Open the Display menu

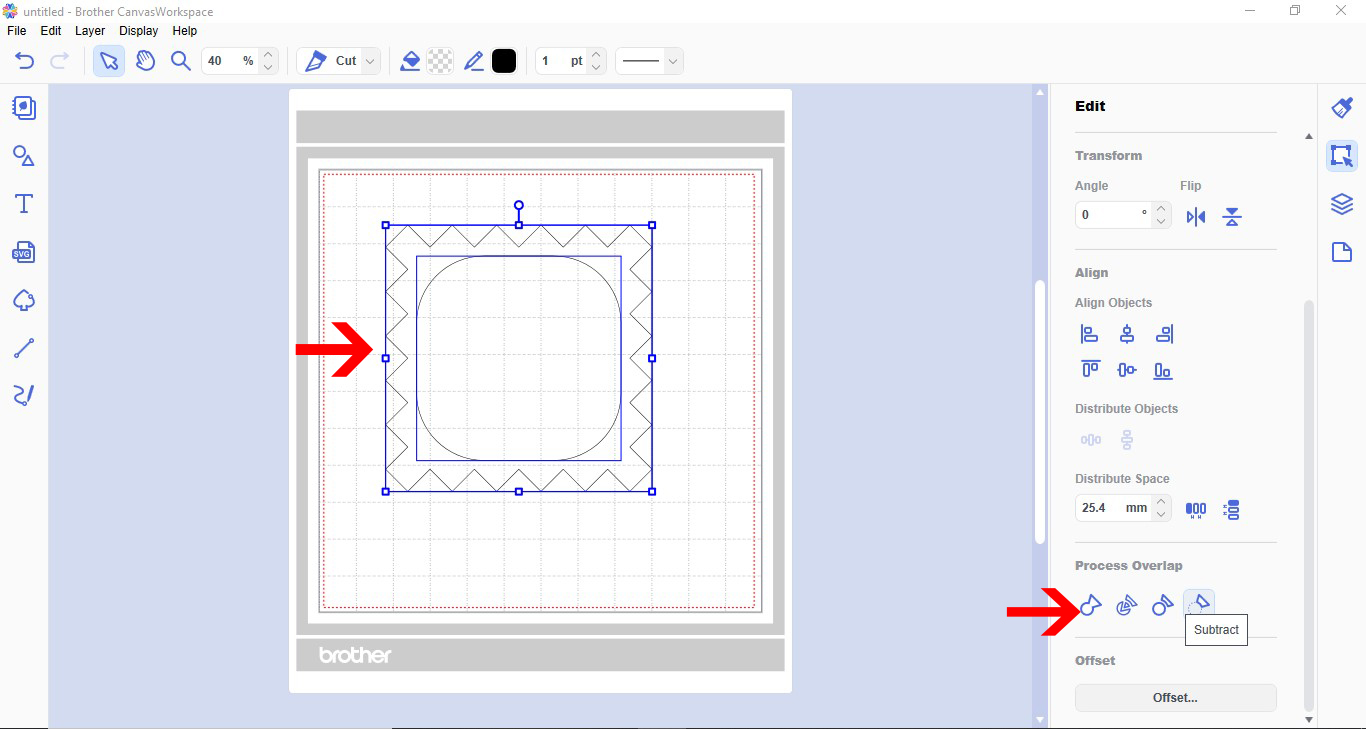pyautogui.click(x=139, y=31)
